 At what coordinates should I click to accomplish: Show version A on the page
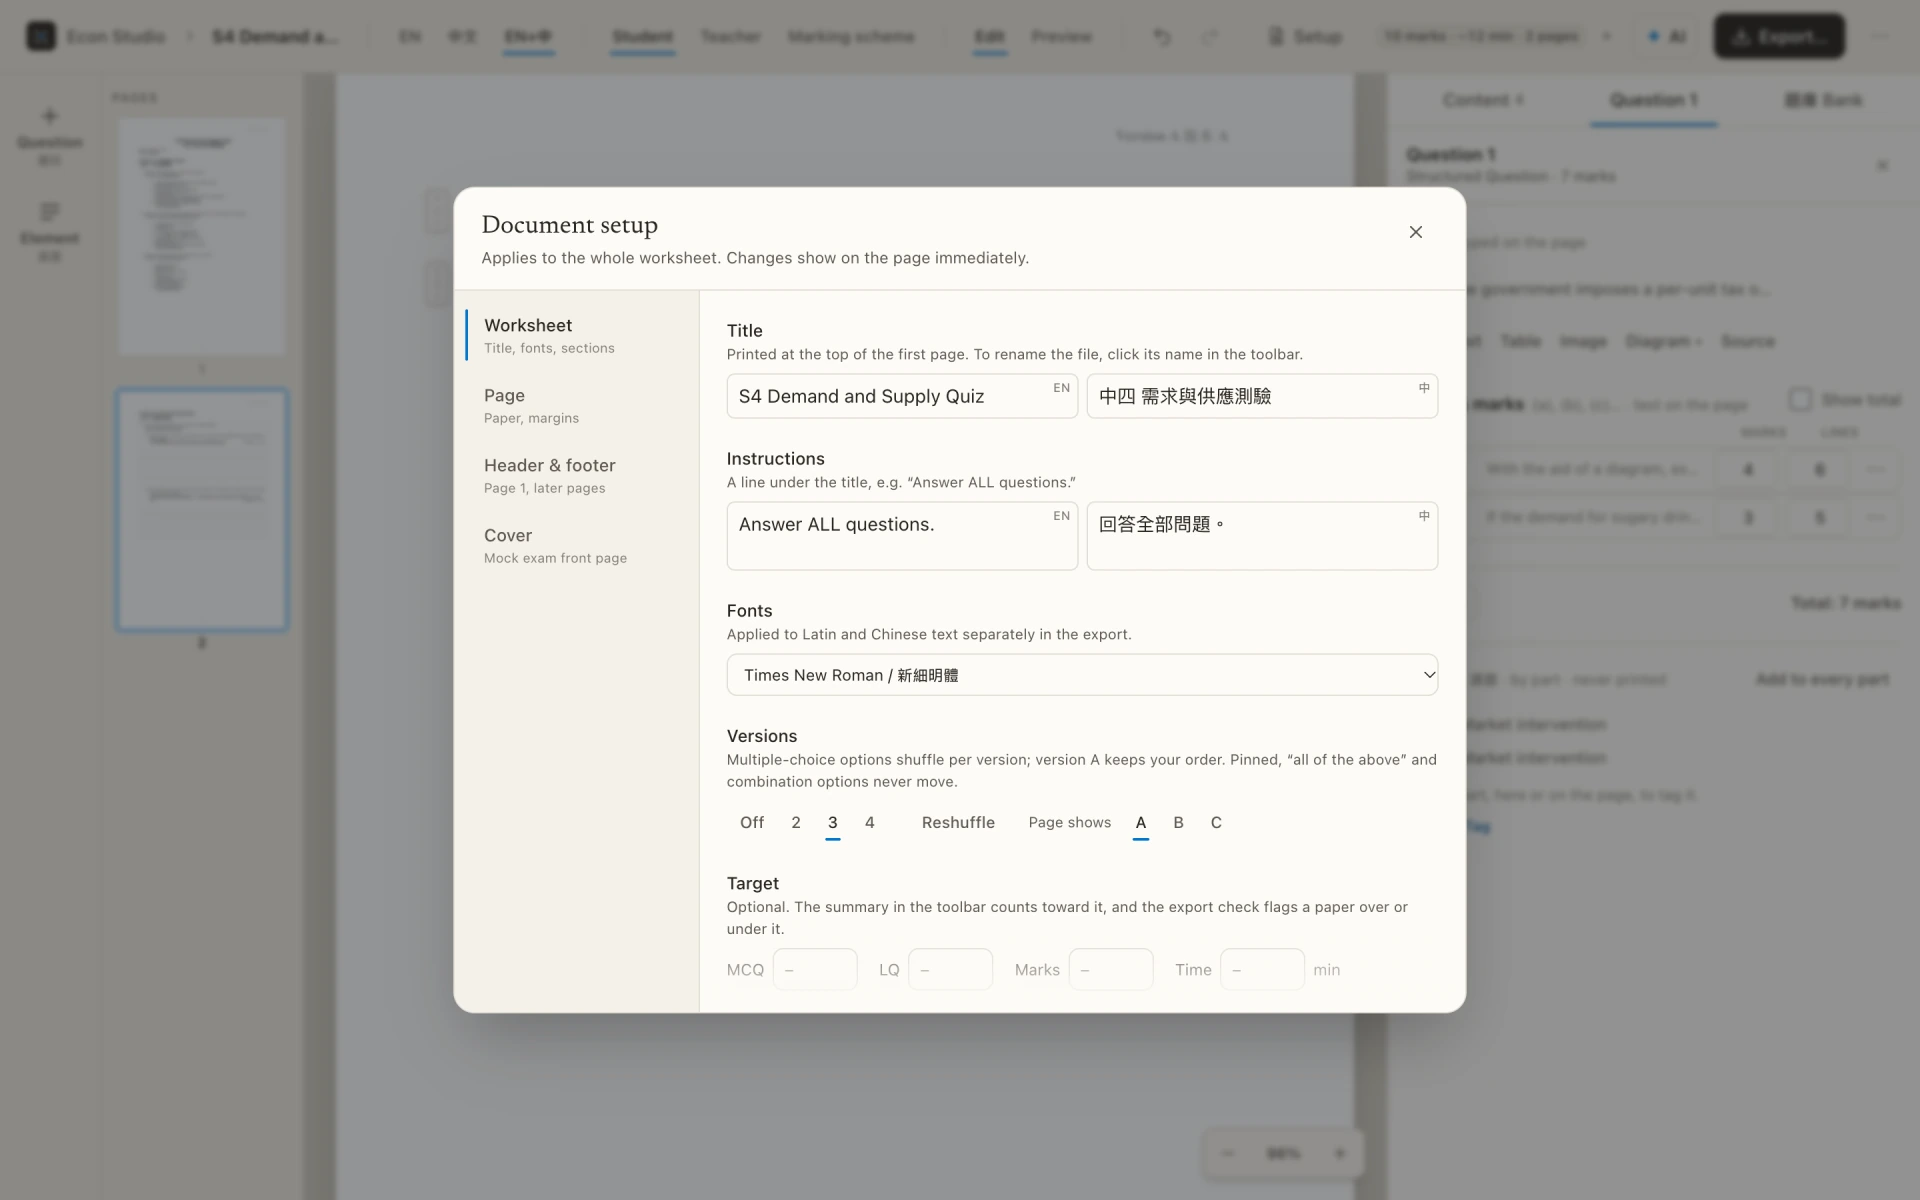[x=1140, y=822]
